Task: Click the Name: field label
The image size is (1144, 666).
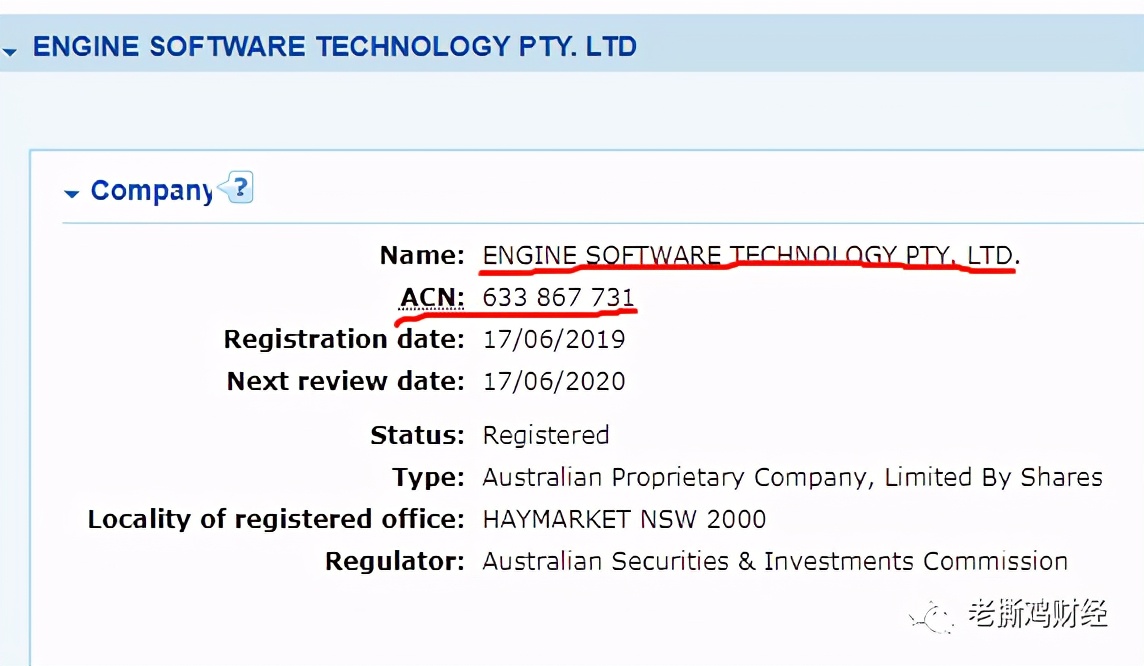Action: (422, 255)
